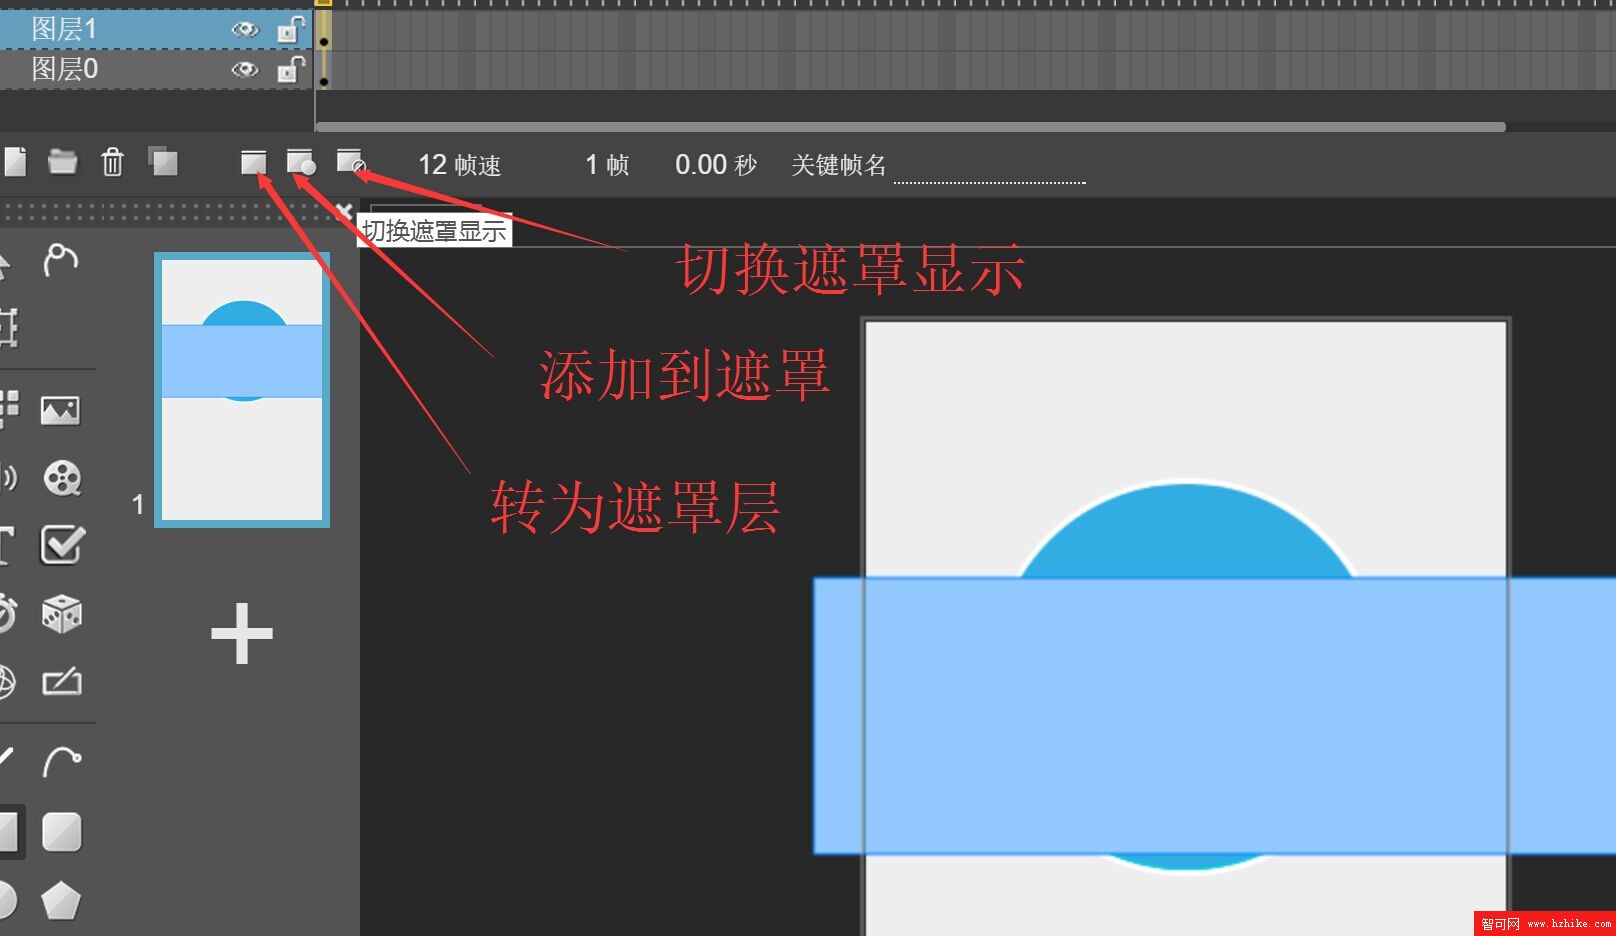The width and height of the screenshot is (1616, 936).
Task: Click the layer folder icon
Action: pyautogui.click(x=62, y=162)
